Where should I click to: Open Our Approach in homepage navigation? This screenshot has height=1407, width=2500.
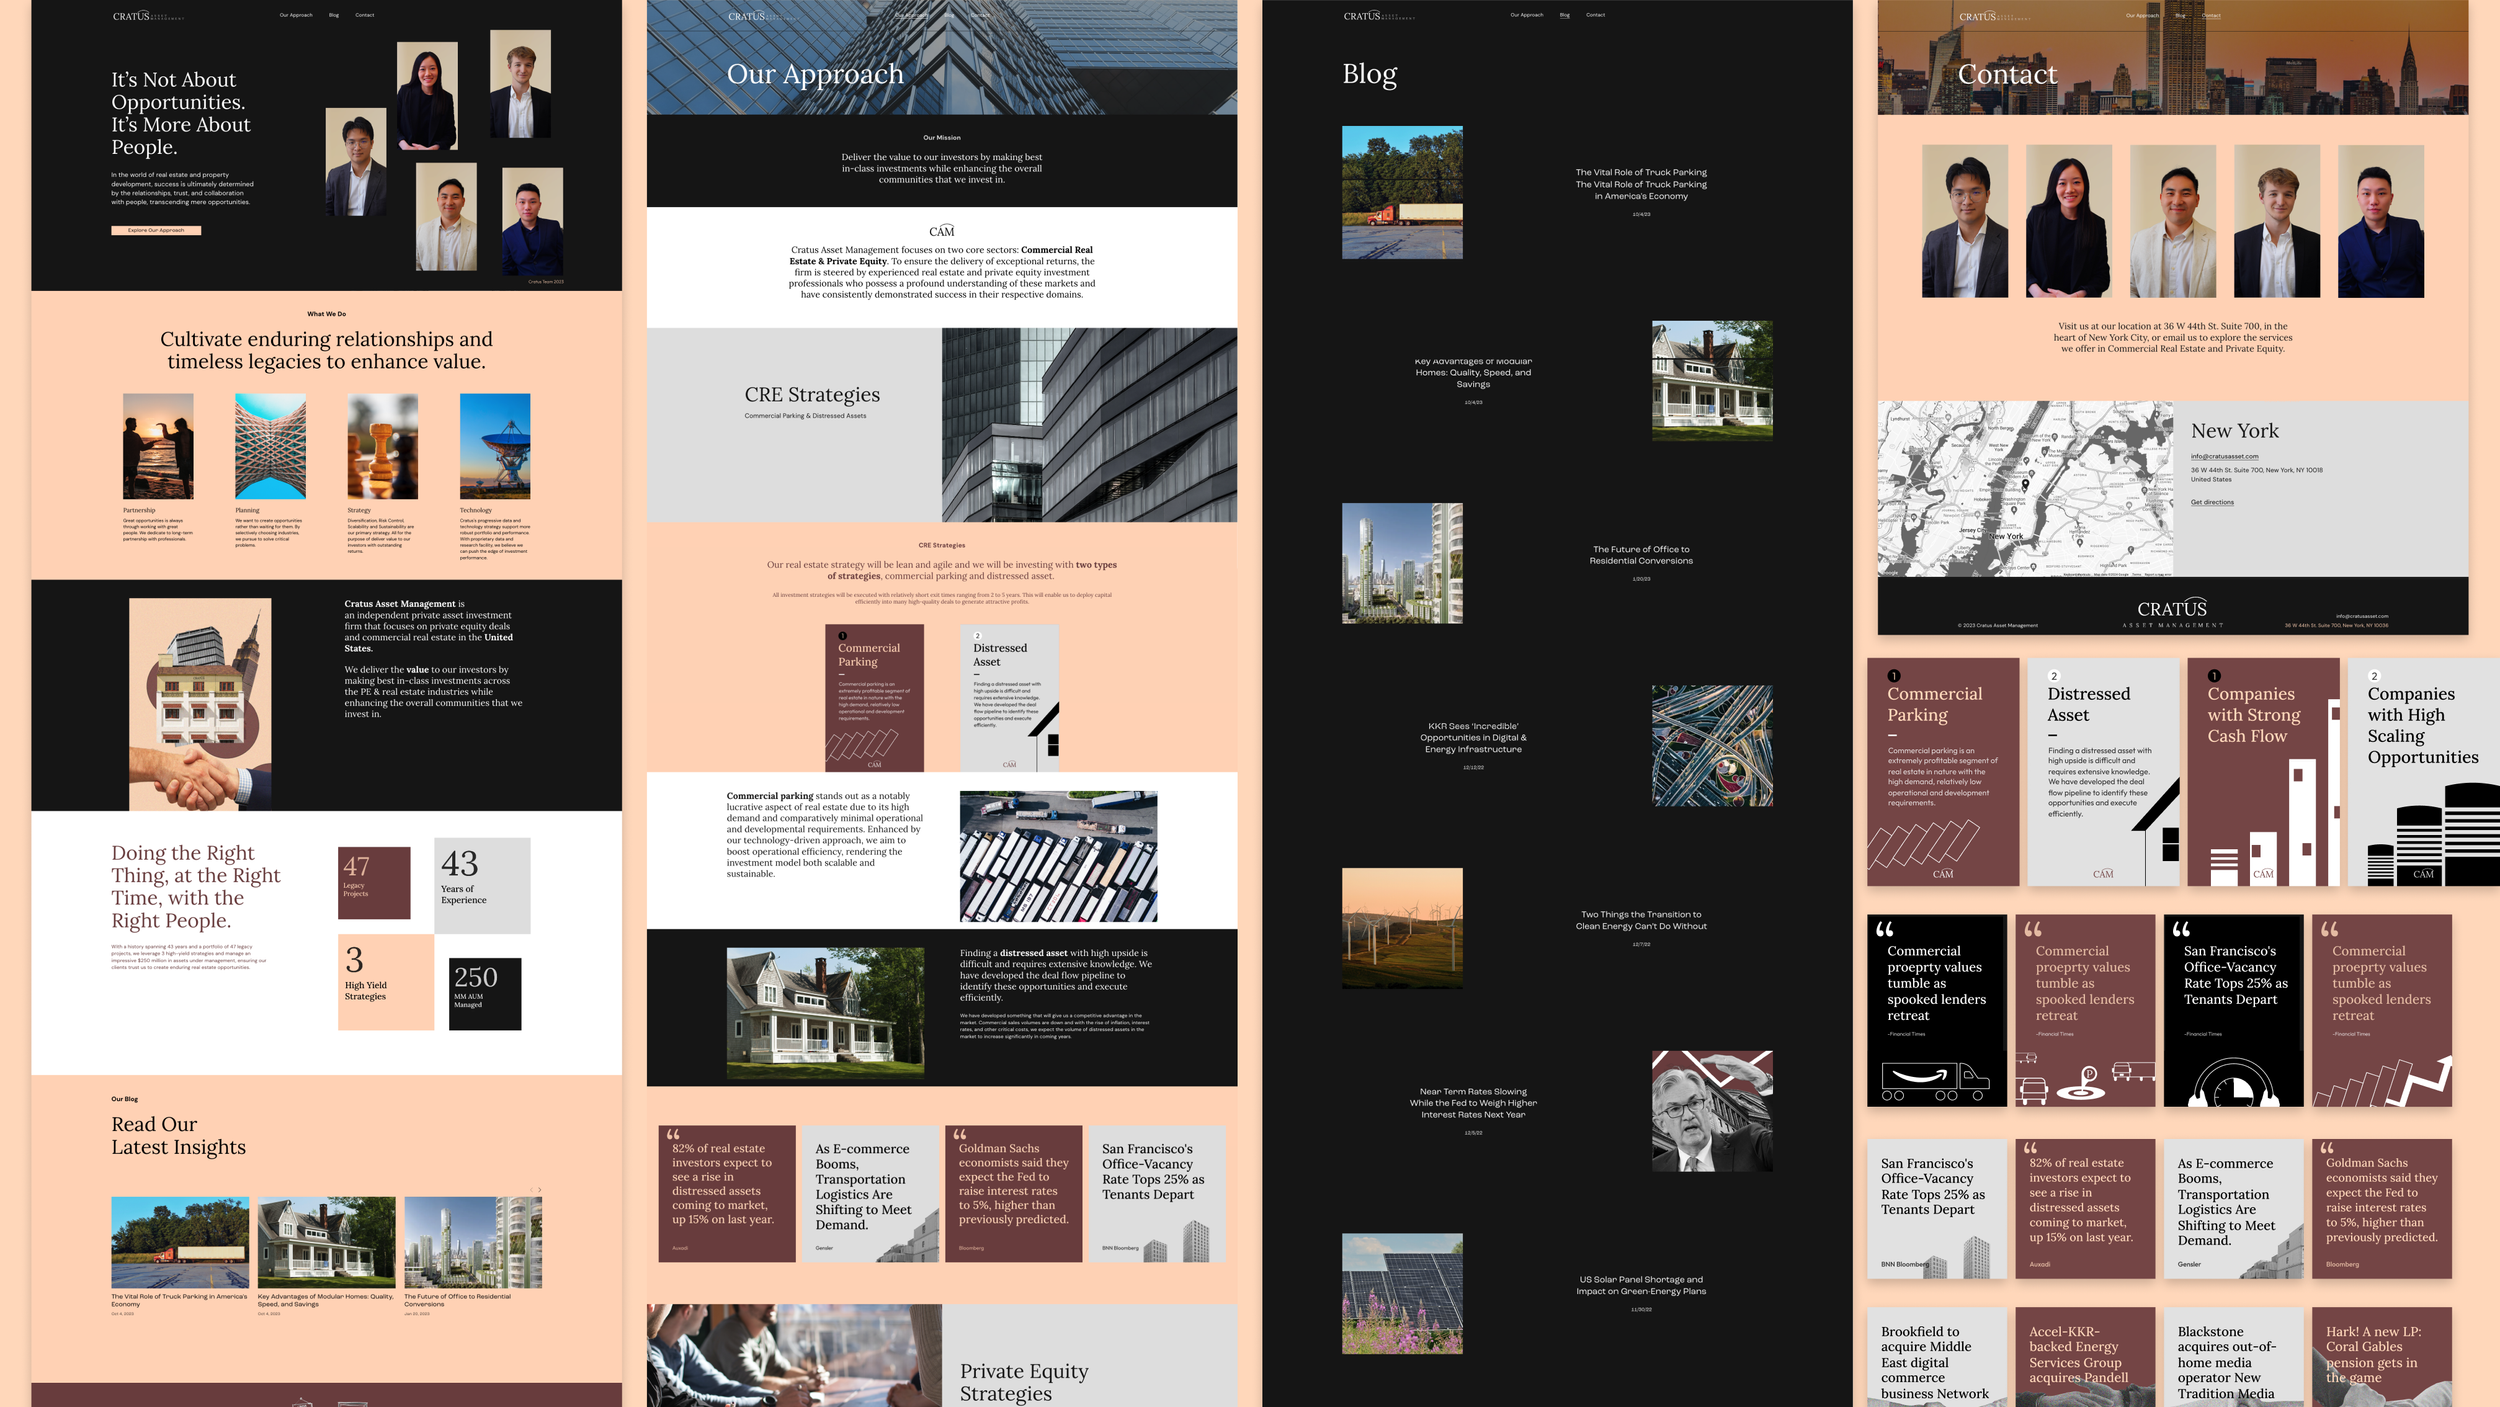[x=296, y=15]
